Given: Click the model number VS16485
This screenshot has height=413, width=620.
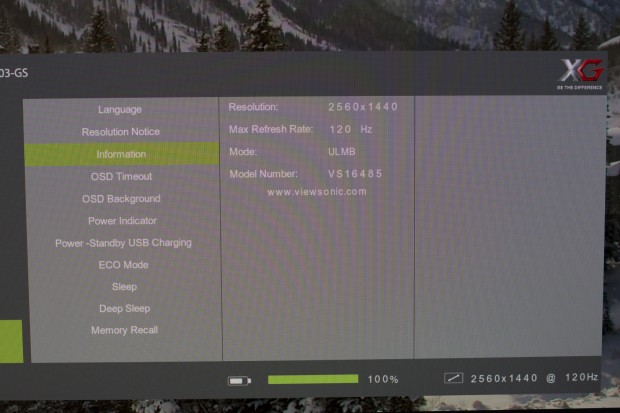Looking at the screenshot, I should (x=355, y=174).
